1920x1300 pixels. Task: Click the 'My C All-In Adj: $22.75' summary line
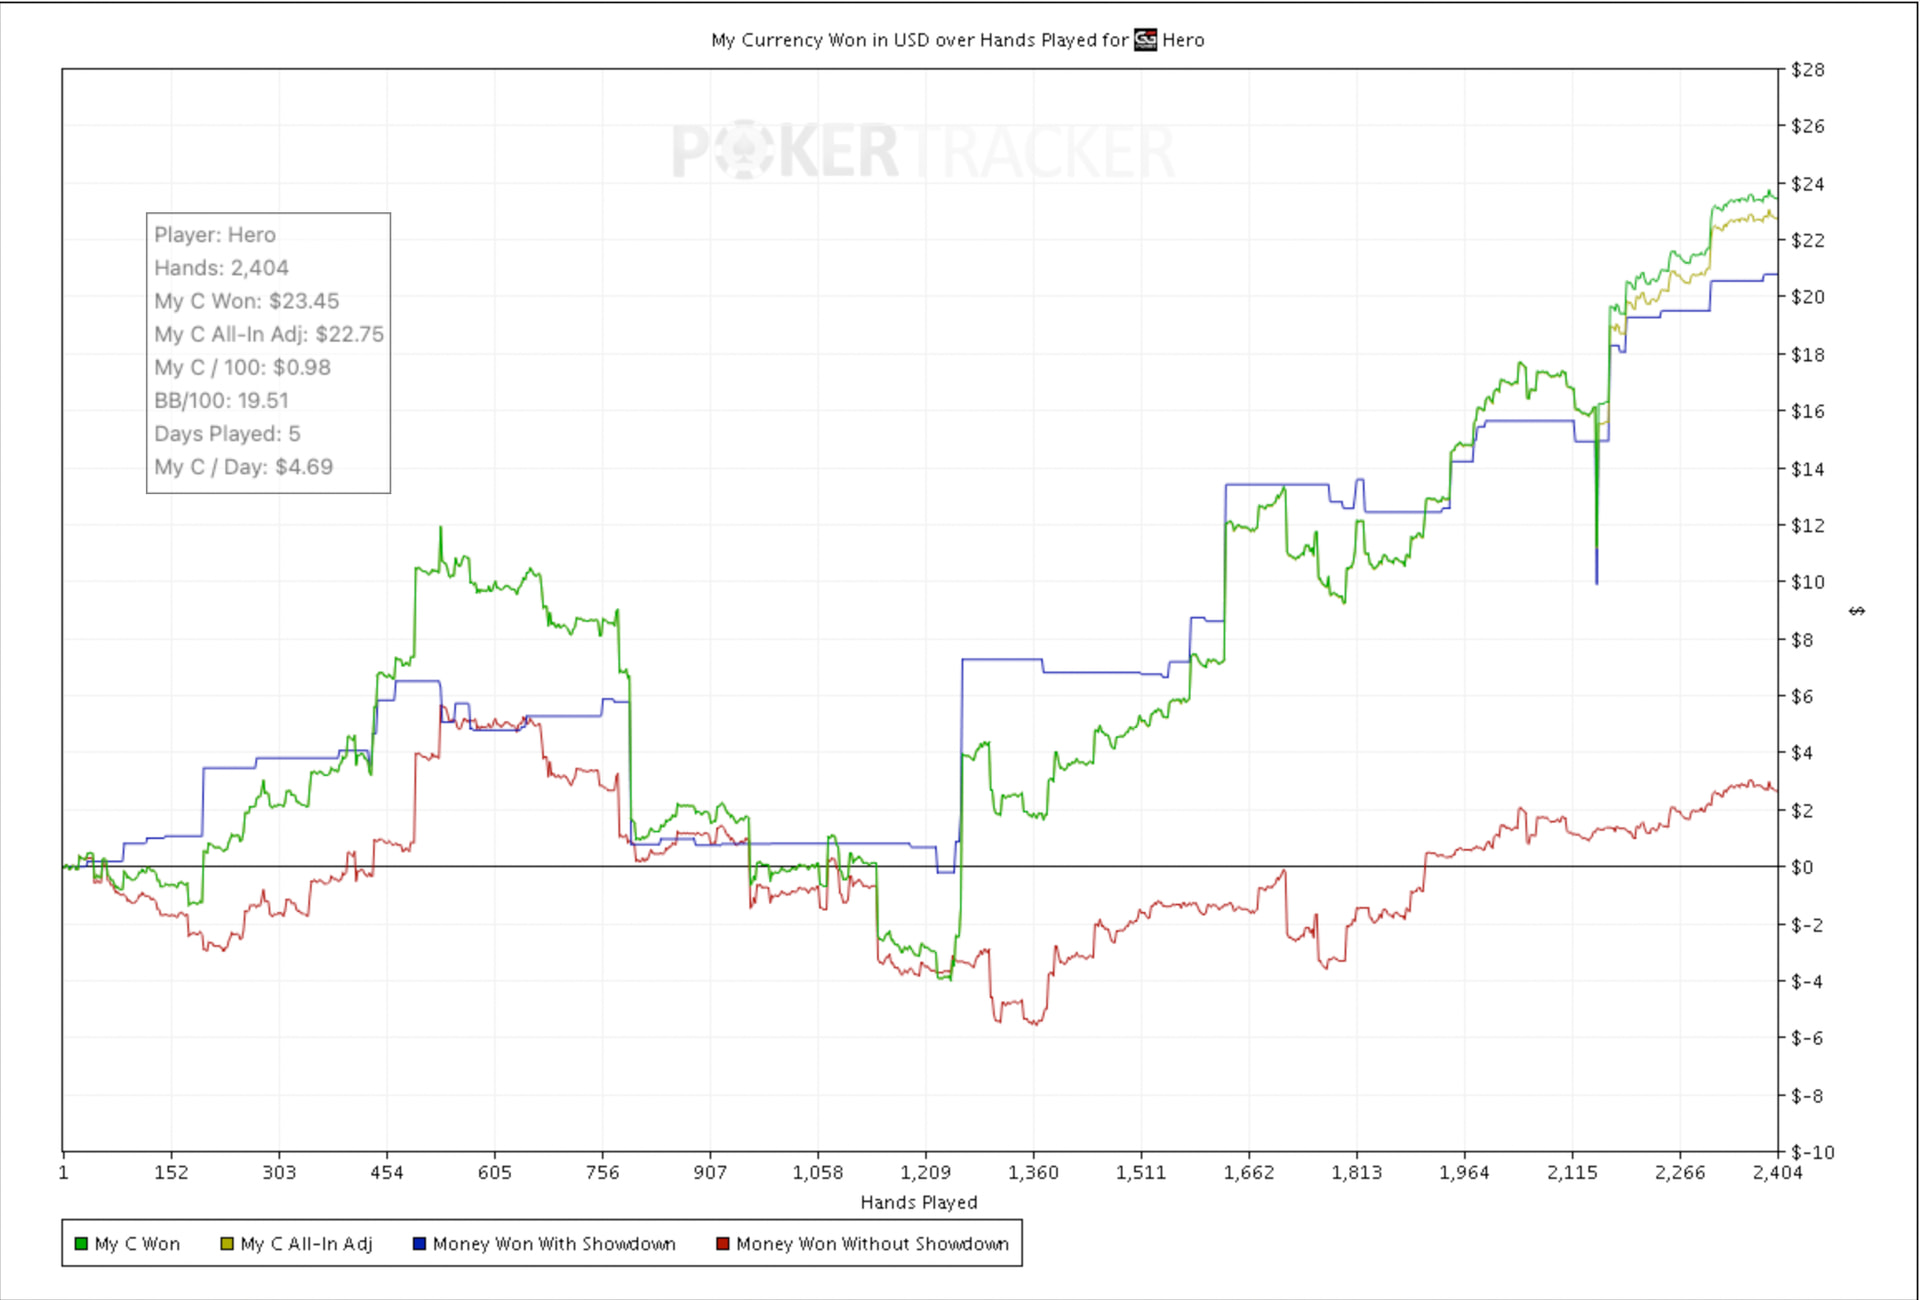coord(269,334)
